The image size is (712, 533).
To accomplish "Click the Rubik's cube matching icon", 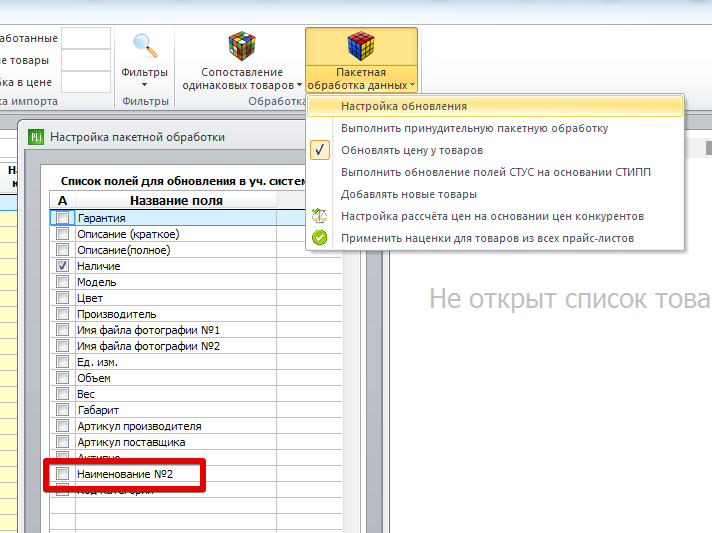I will coord(242,46).
